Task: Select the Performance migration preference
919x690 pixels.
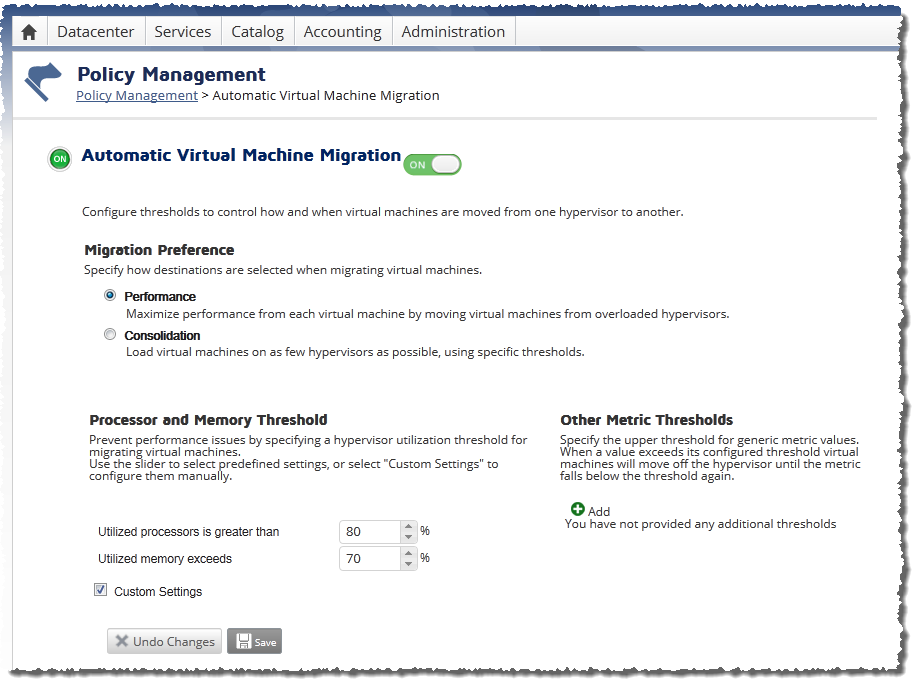Action: (110, 295)
